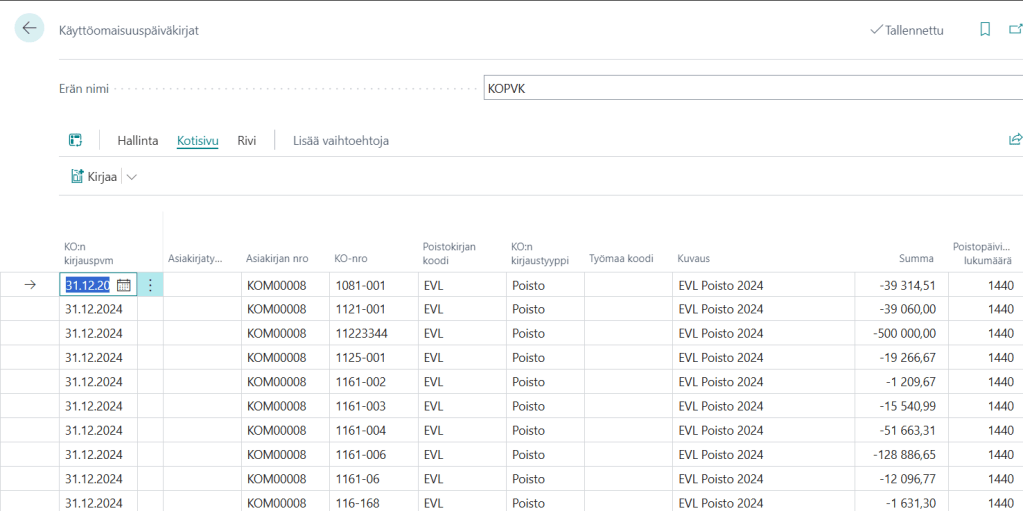The width and height of the screenshot is (1023, 511).
Task: Click the Erän nimi field KOPVK
Action: tap(750, 88)
